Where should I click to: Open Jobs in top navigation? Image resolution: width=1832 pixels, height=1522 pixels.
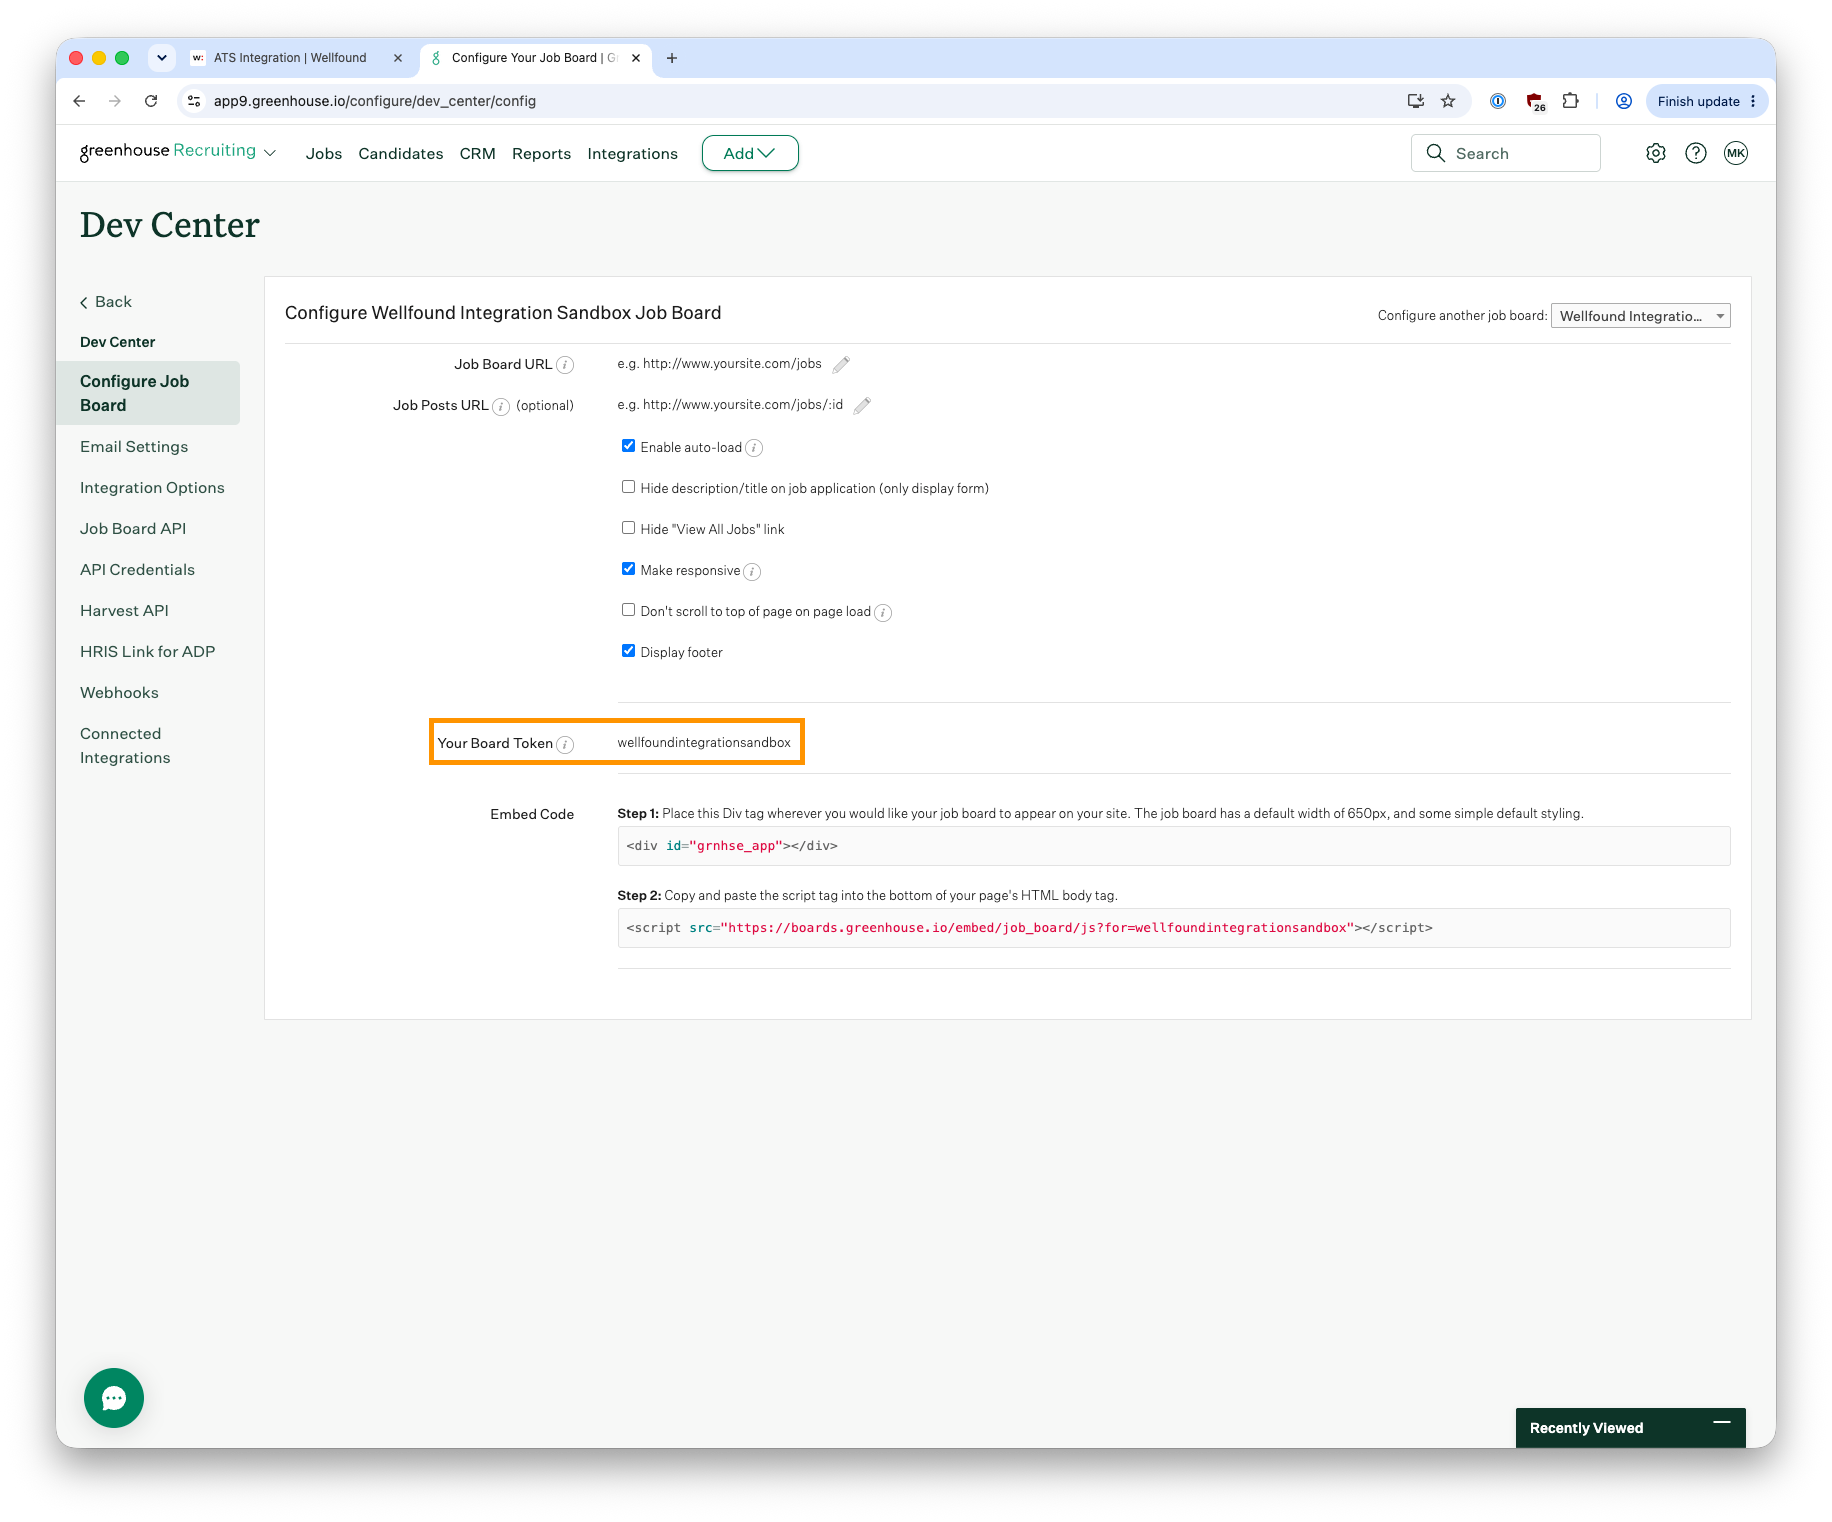[324, 153]
